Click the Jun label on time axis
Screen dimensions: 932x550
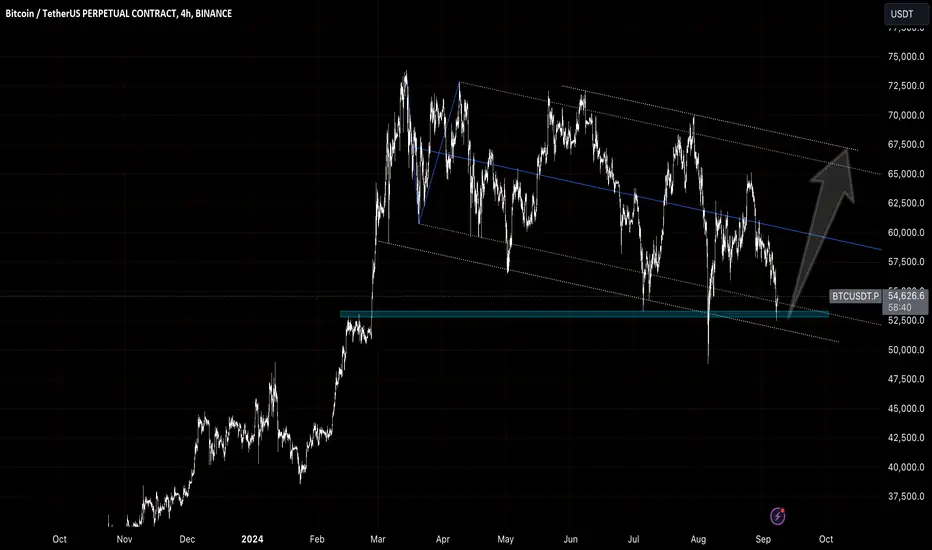(x=570, y=539)
